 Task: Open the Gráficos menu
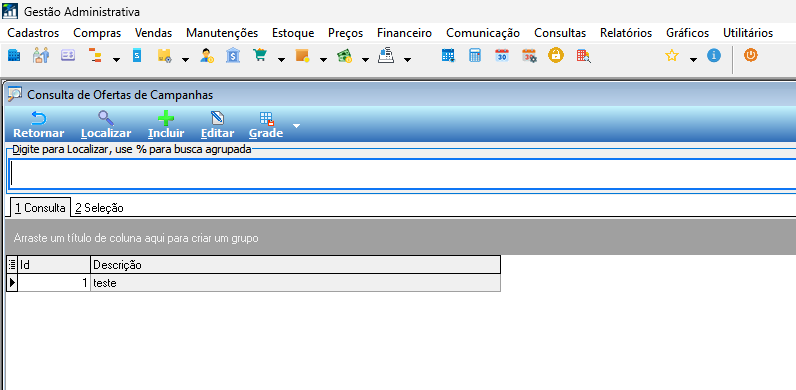pos(687,33)
